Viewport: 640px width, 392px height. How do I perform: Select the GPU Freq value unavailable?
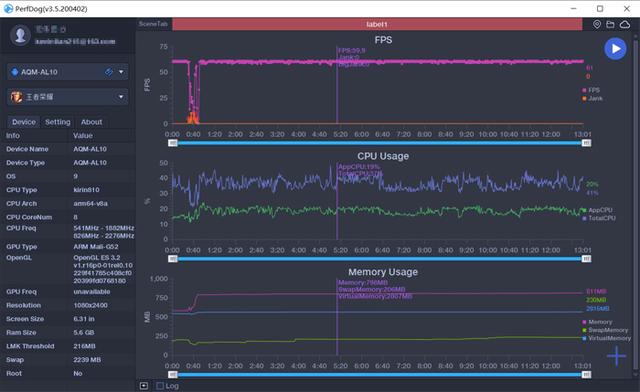[92, 292]
